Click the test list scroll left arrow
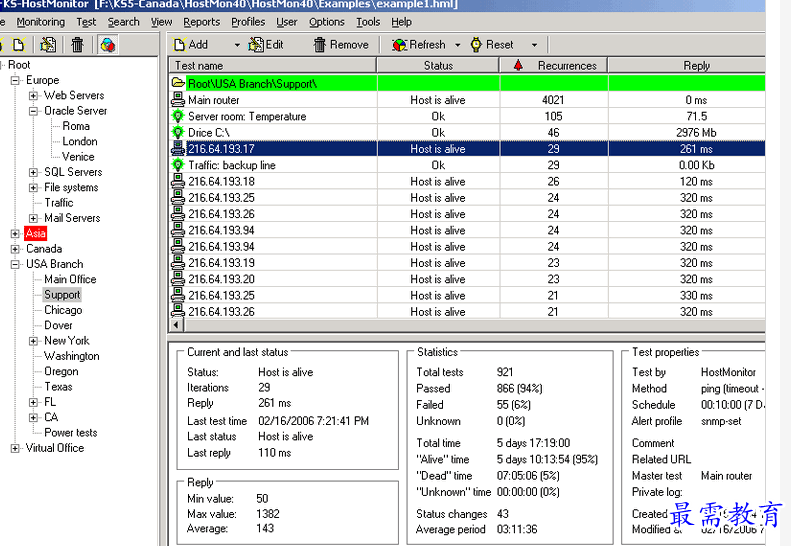 pyautogui.click(x=176, y=325)
